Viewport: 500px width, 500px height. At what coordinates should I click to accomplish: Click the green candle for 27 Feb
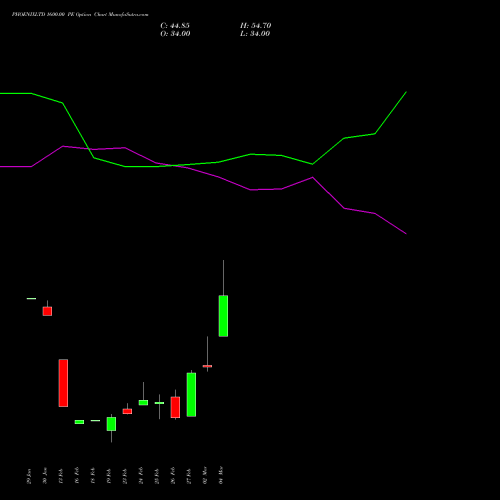[191, 395]
